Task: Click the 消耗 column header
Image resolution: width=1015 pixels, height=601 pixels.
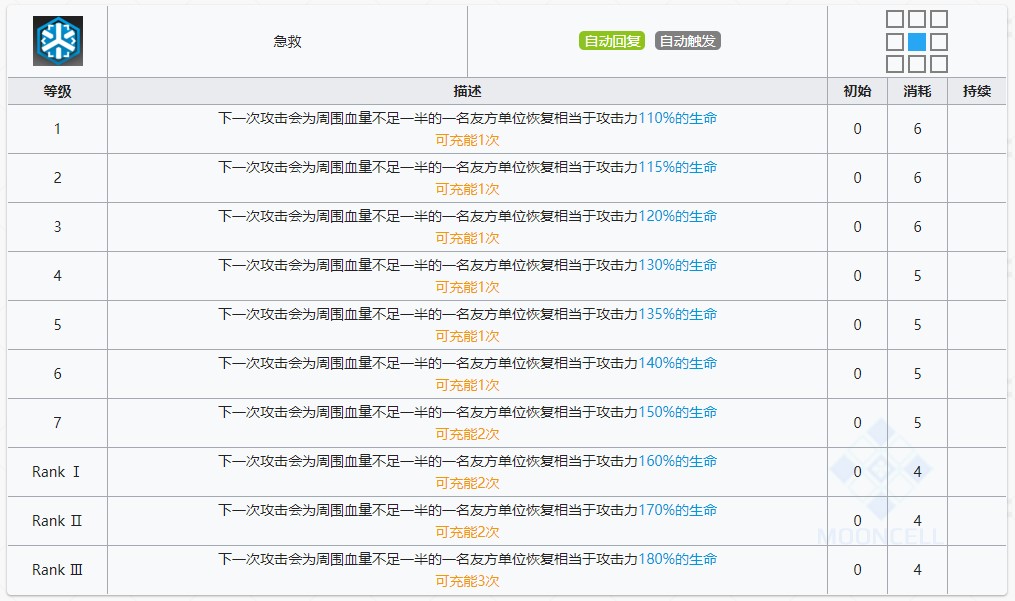Action: [x=917, y=91]
